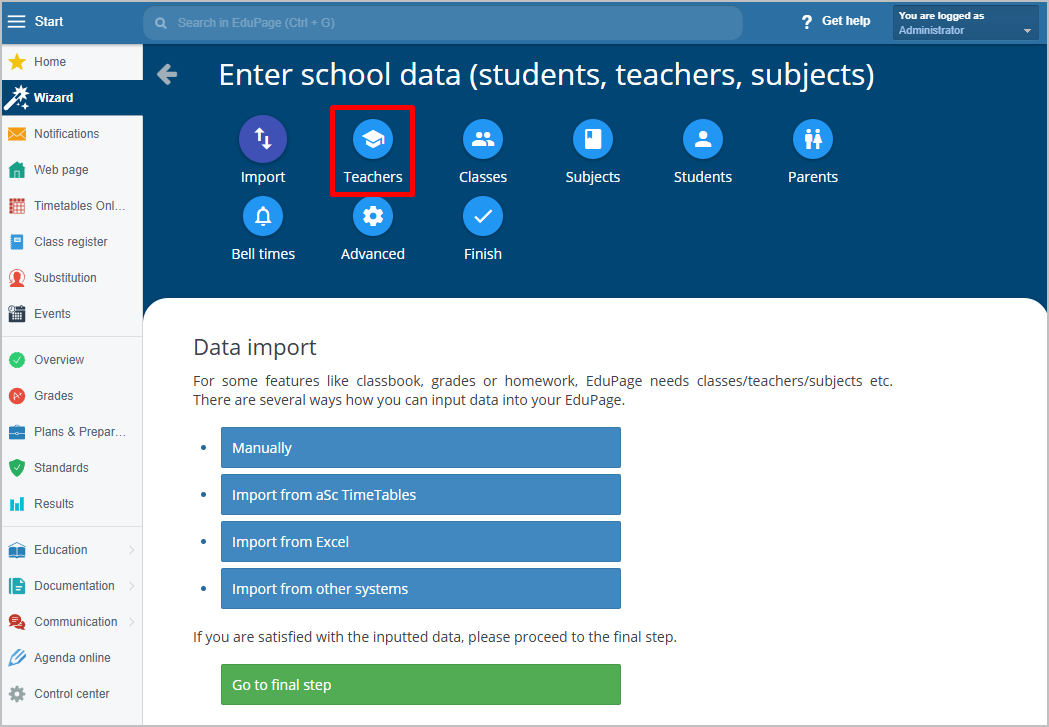
Task: Open Communication label in sidebar
Action: (x=76, y=622)
